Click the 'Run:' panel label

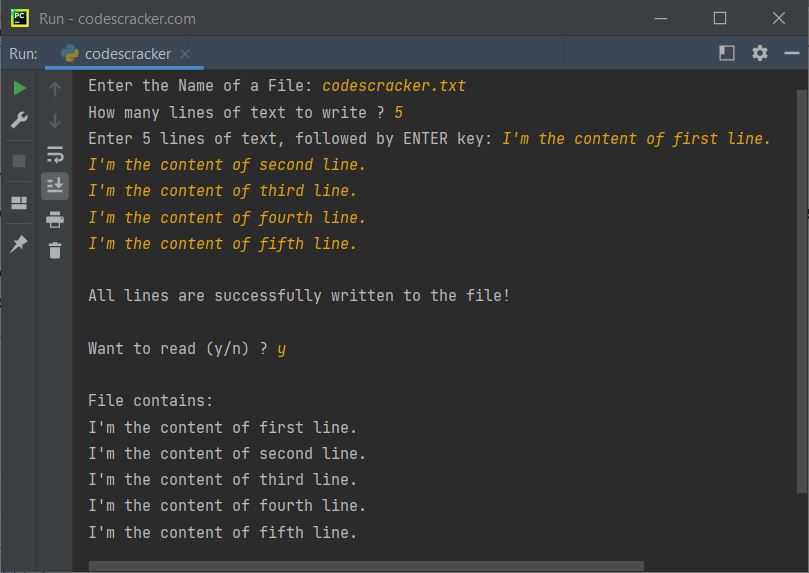[23, 54]
